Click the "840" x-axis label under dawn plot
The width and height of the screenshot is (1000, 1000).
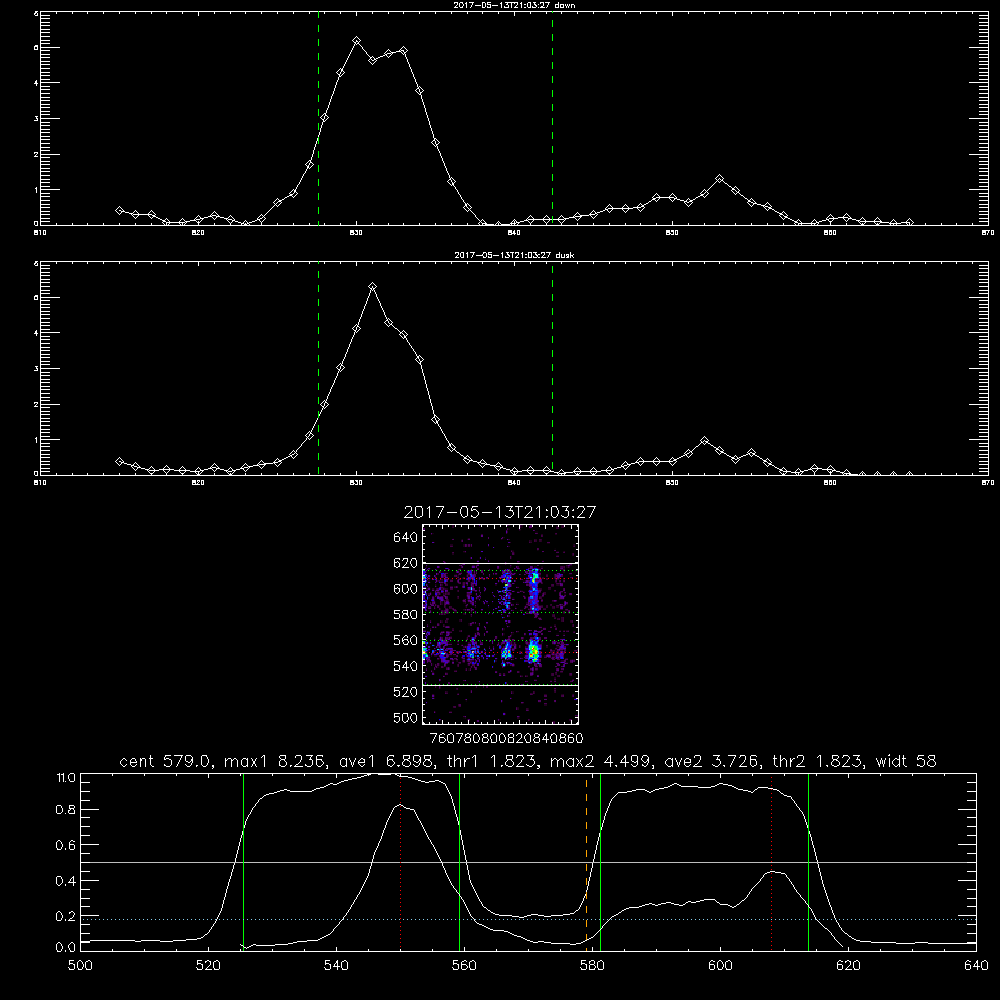[514, 233]
